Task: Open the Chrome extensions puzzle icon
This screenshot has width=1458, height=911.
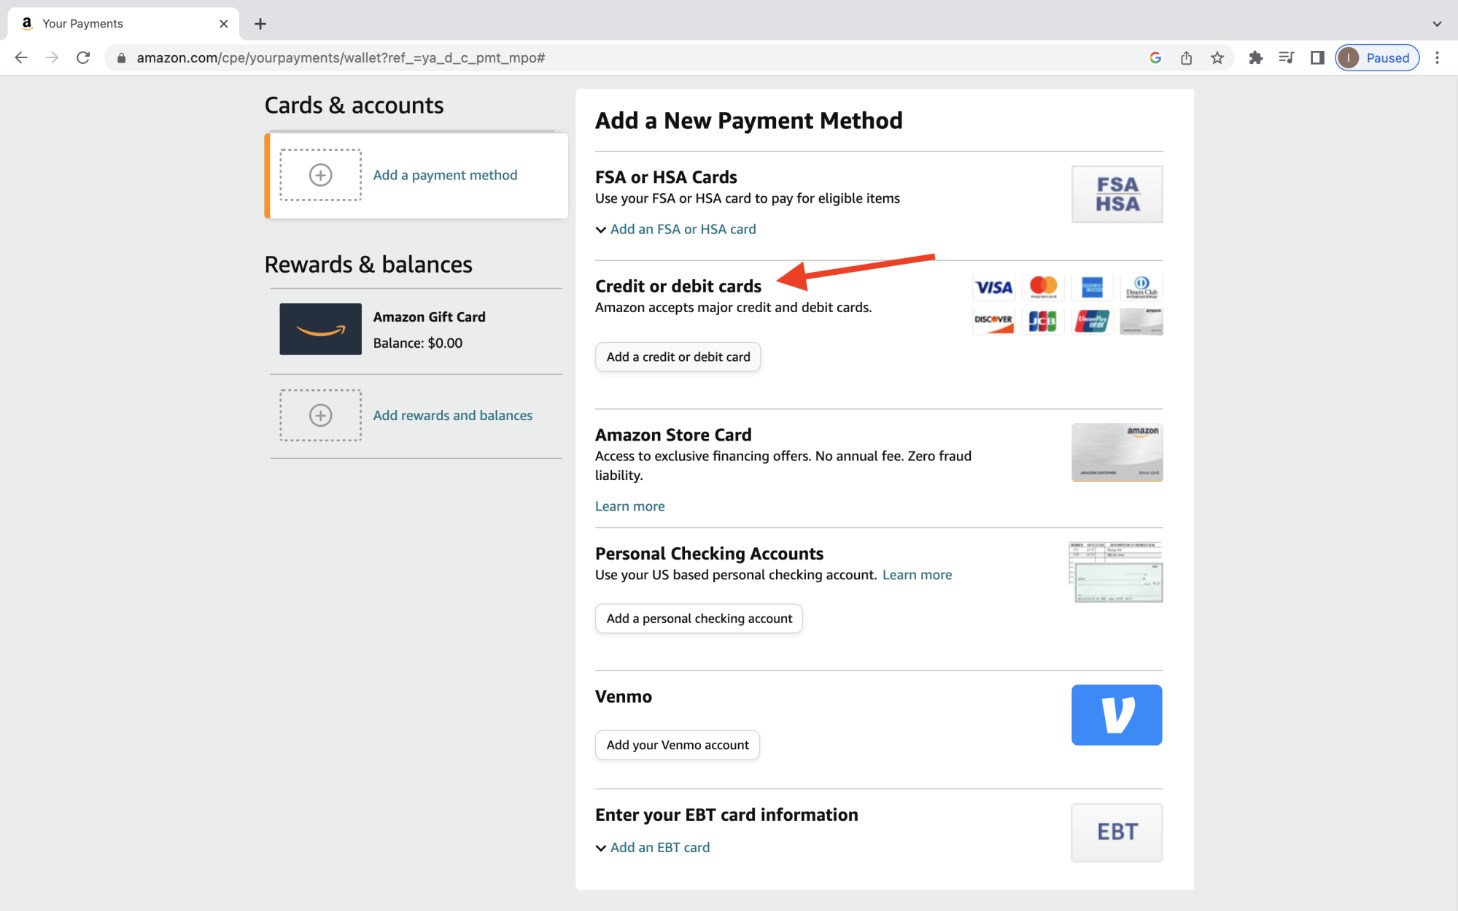Action: 1255,58
